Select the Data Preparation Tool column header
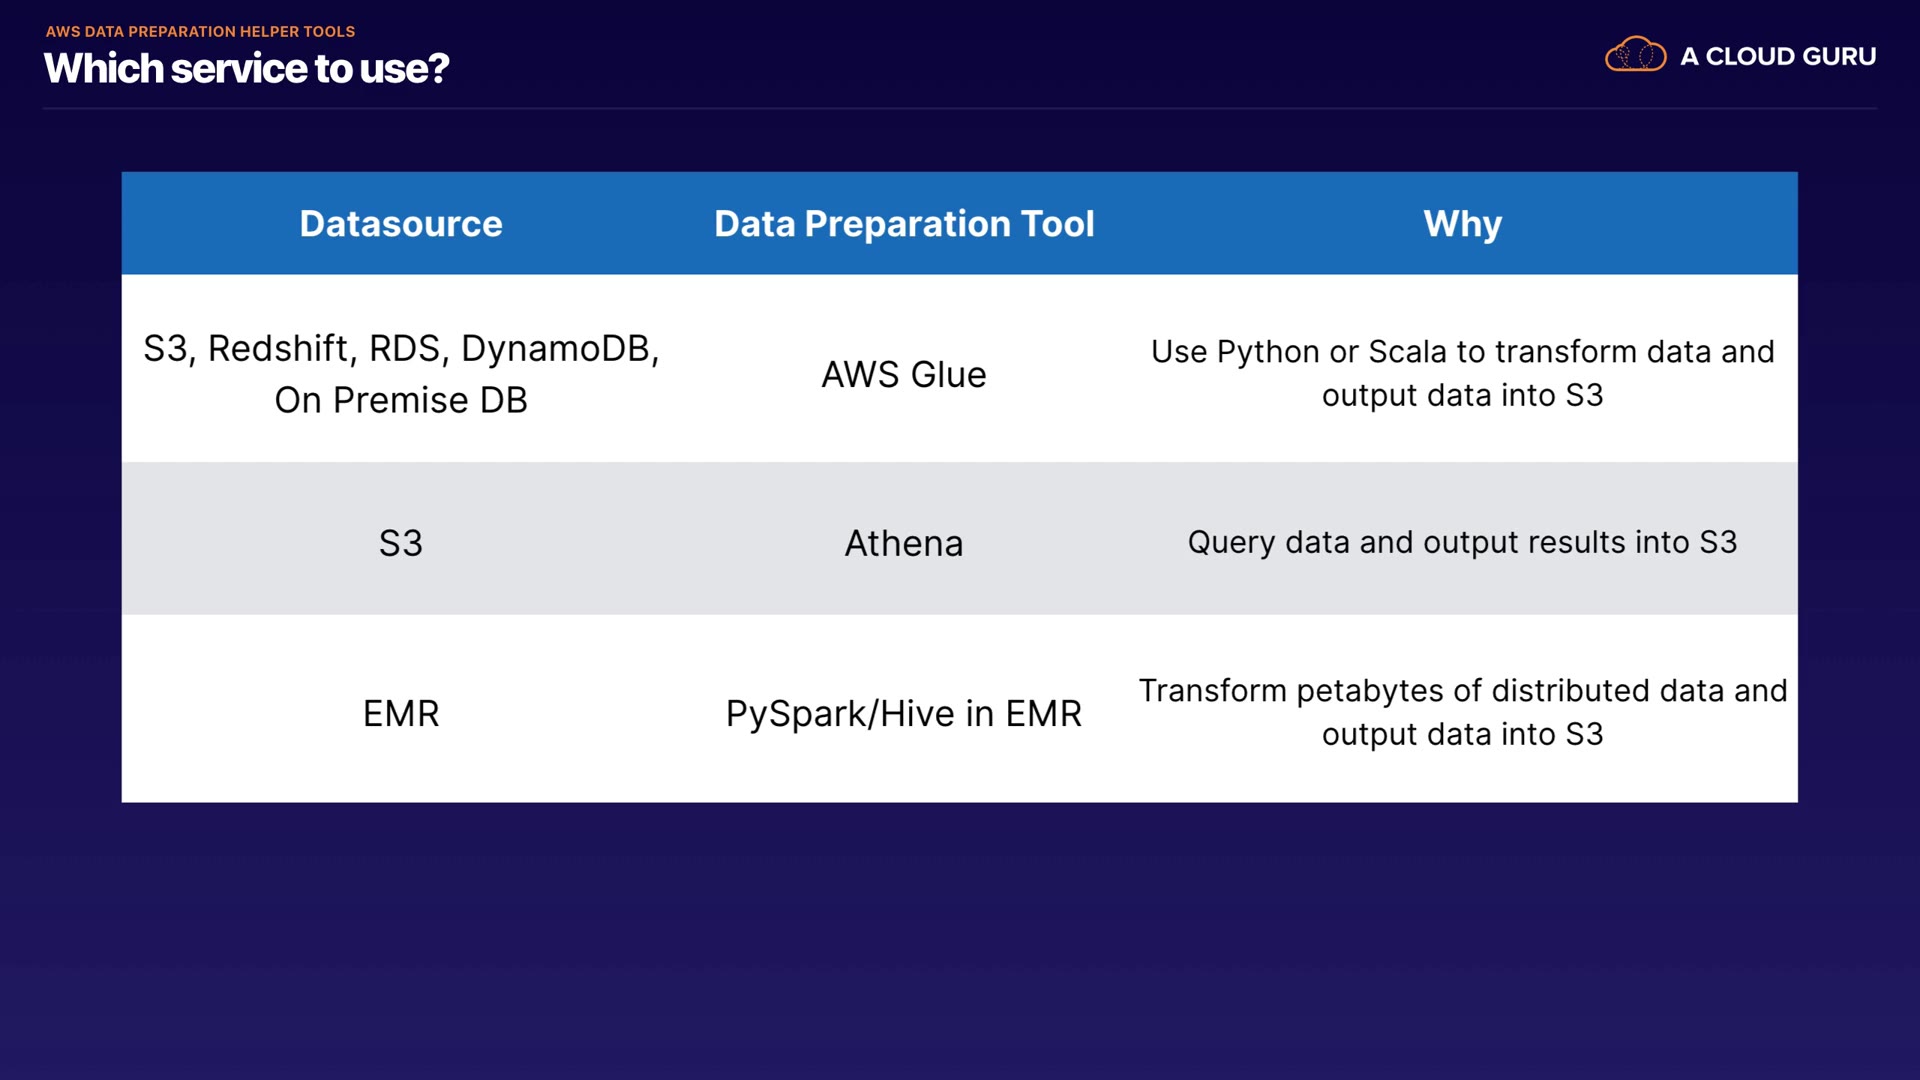 click(904, 224)
